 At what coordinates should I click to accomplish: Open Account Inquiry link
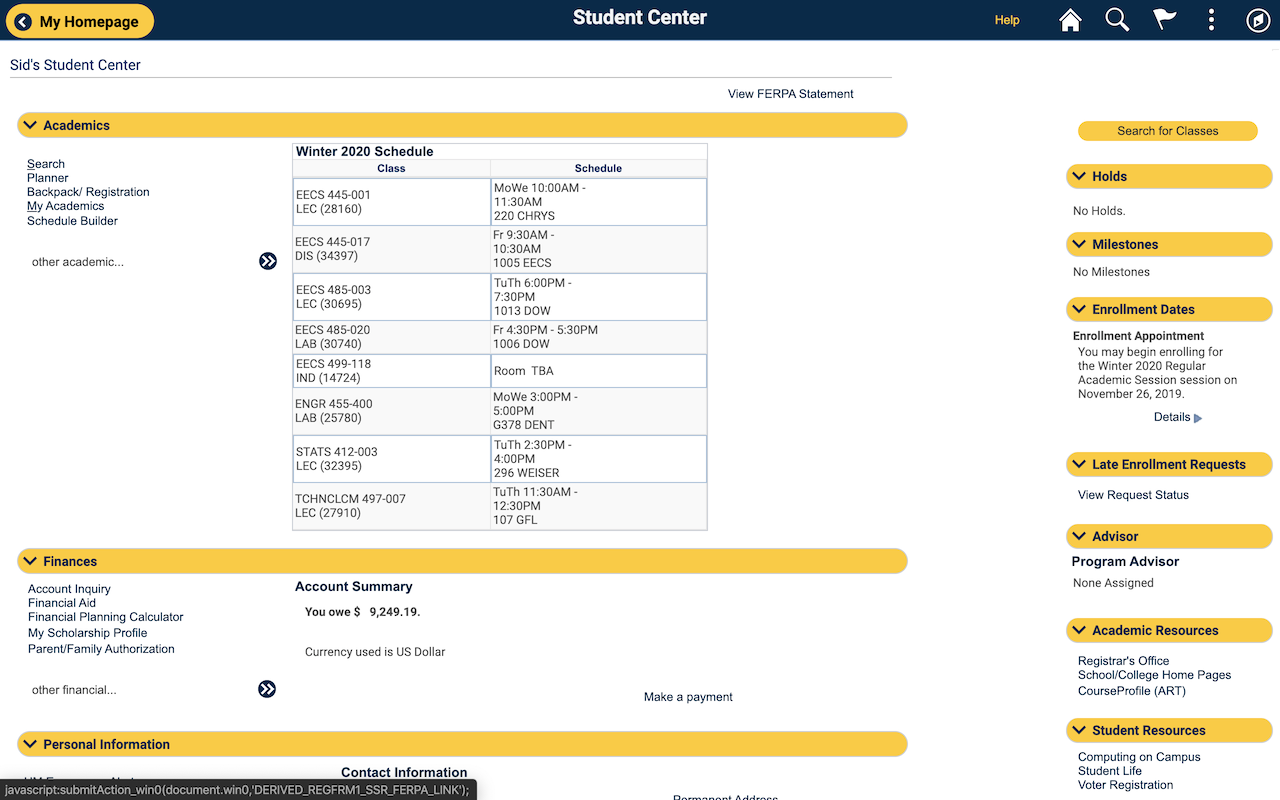[69, 589]
